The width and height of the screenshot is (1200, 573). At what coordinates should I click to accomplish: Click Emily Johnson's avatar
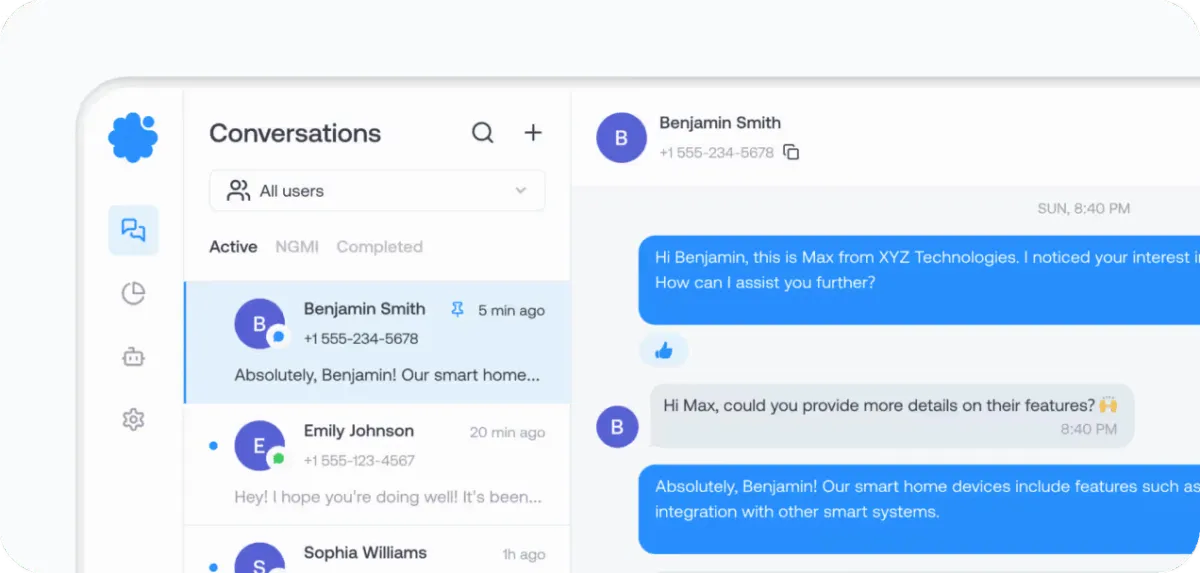[x=259, y=445]
